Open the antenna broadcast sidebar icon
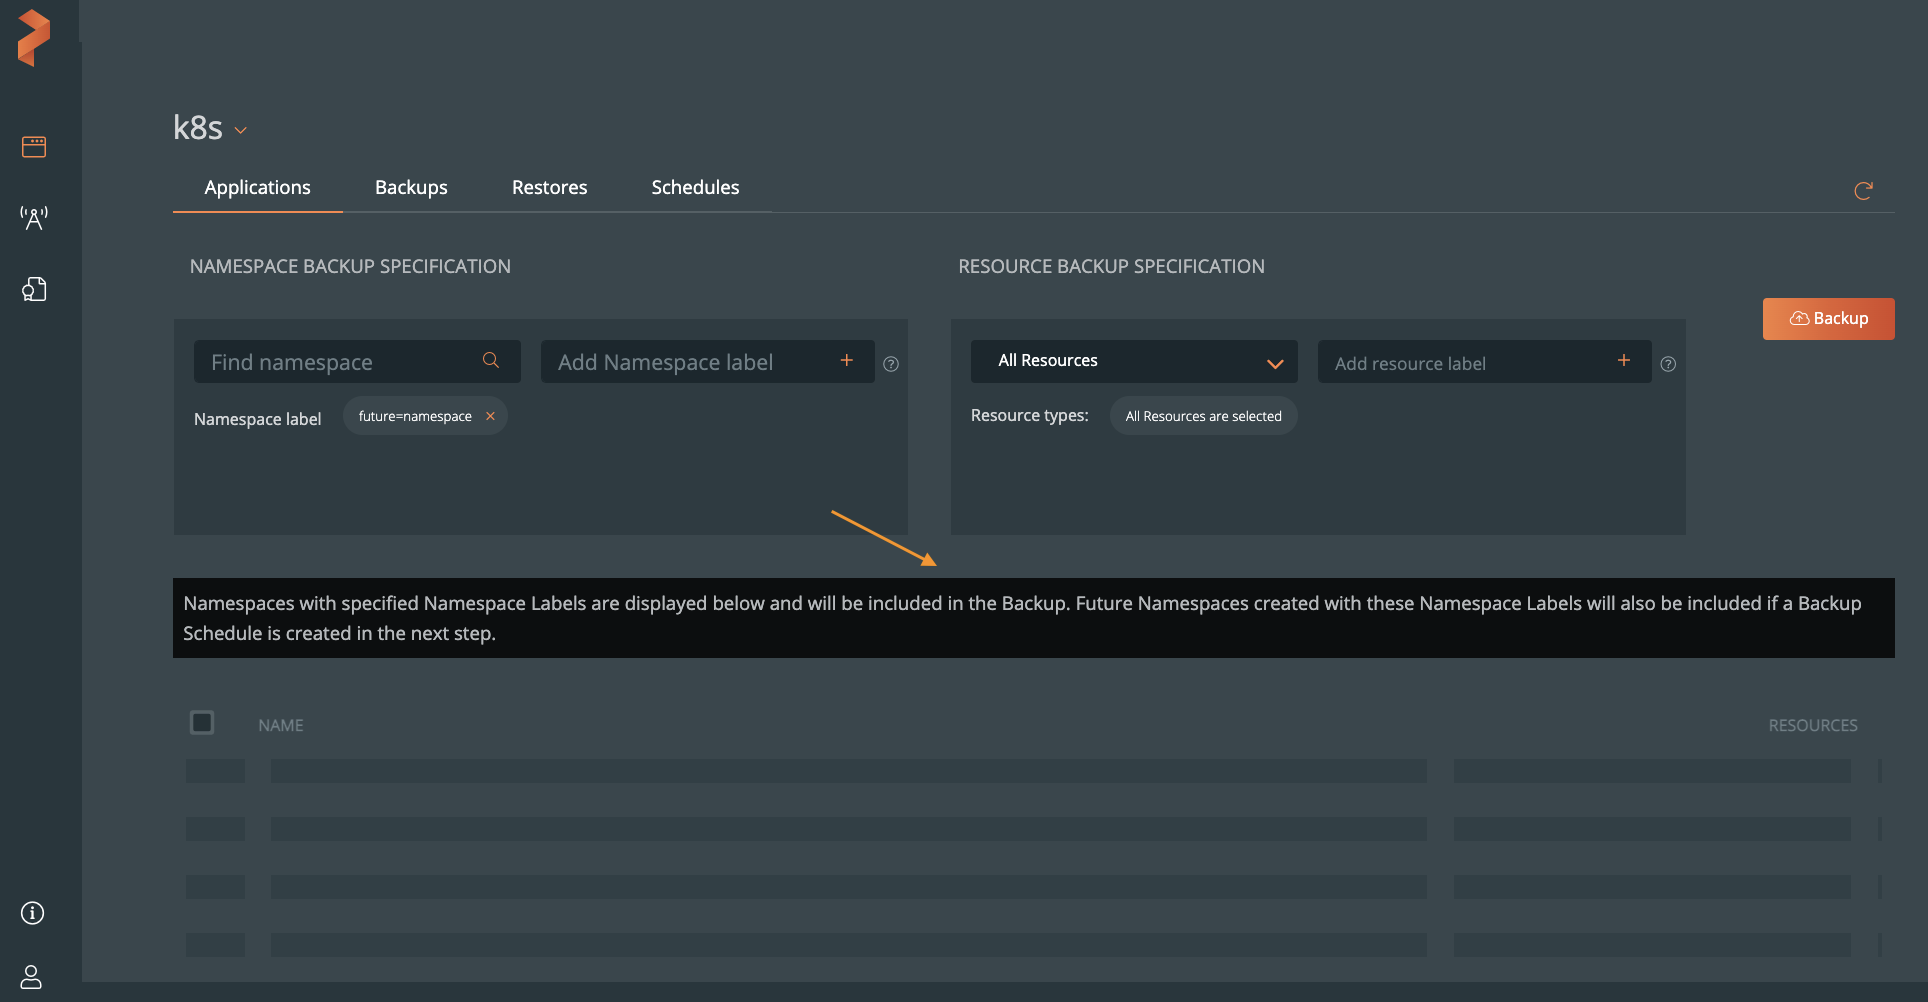 pyautogui.click(x=34, y=218)
